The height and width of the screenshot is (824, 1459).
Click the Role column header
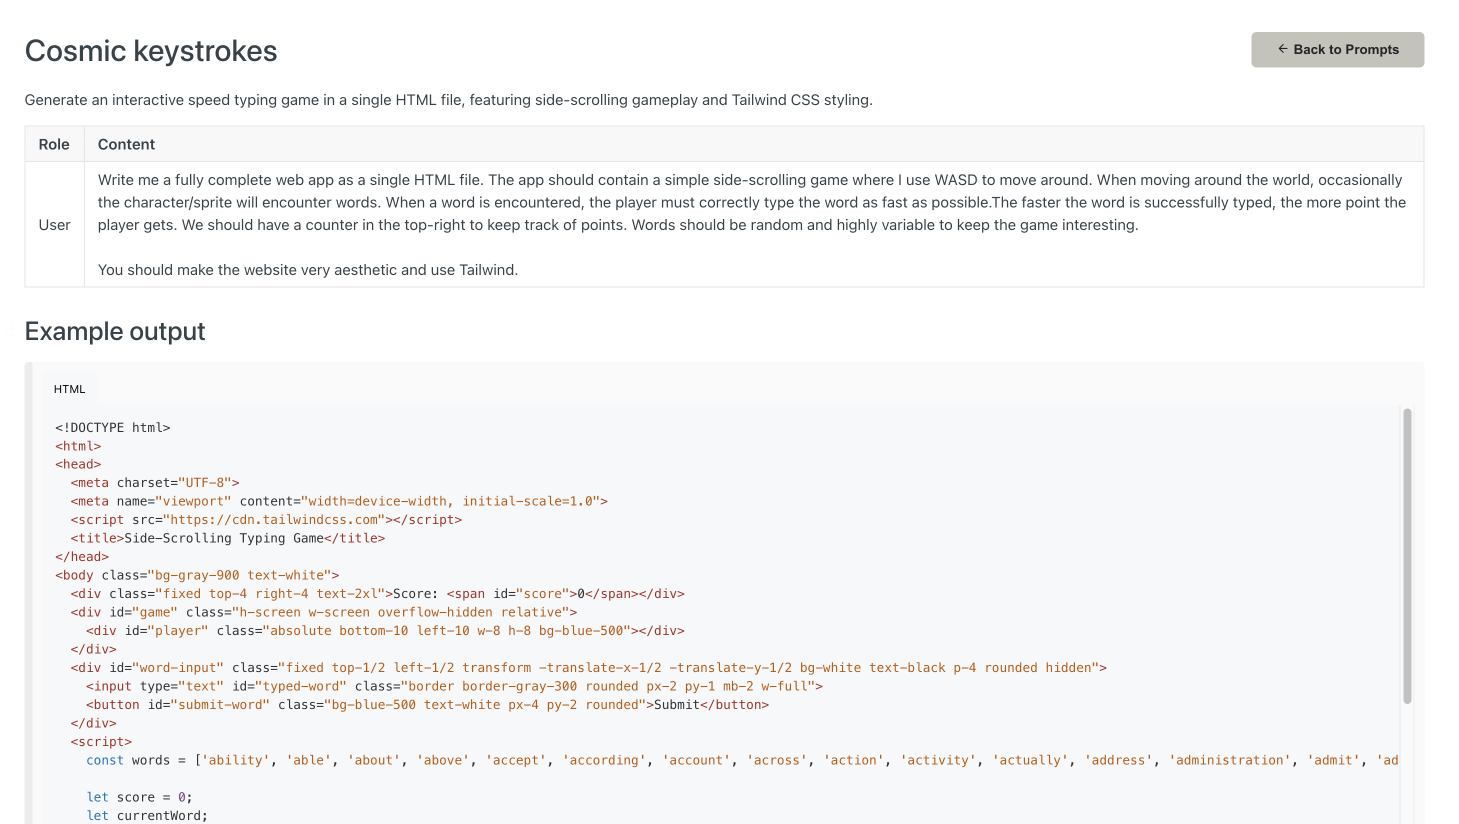point(54,144)
